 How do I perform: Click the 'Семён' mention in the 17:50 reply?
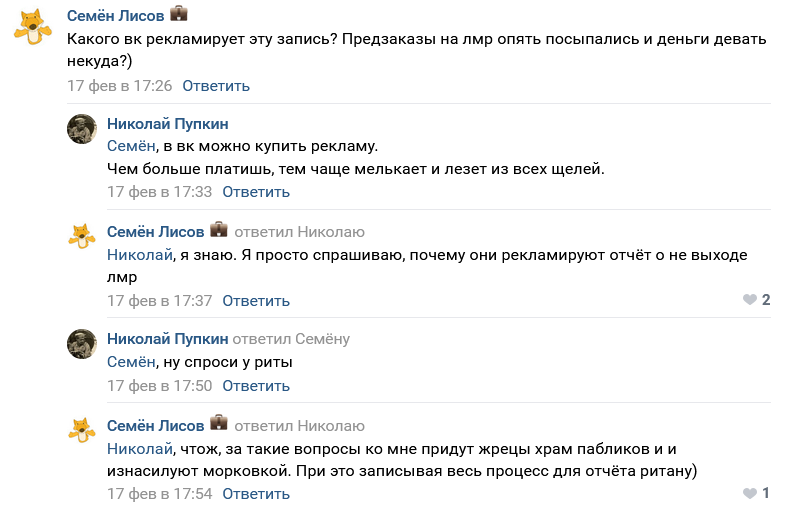tap(131, 362)
